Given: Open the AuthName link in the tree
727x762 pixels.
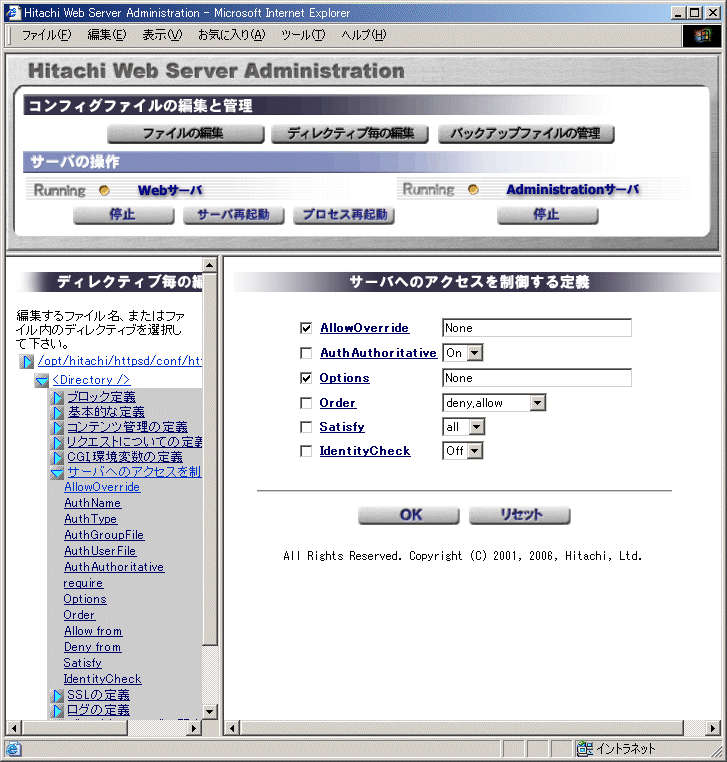Looking at the screenshot, I should pyautogui.click(x=92, y=503).
